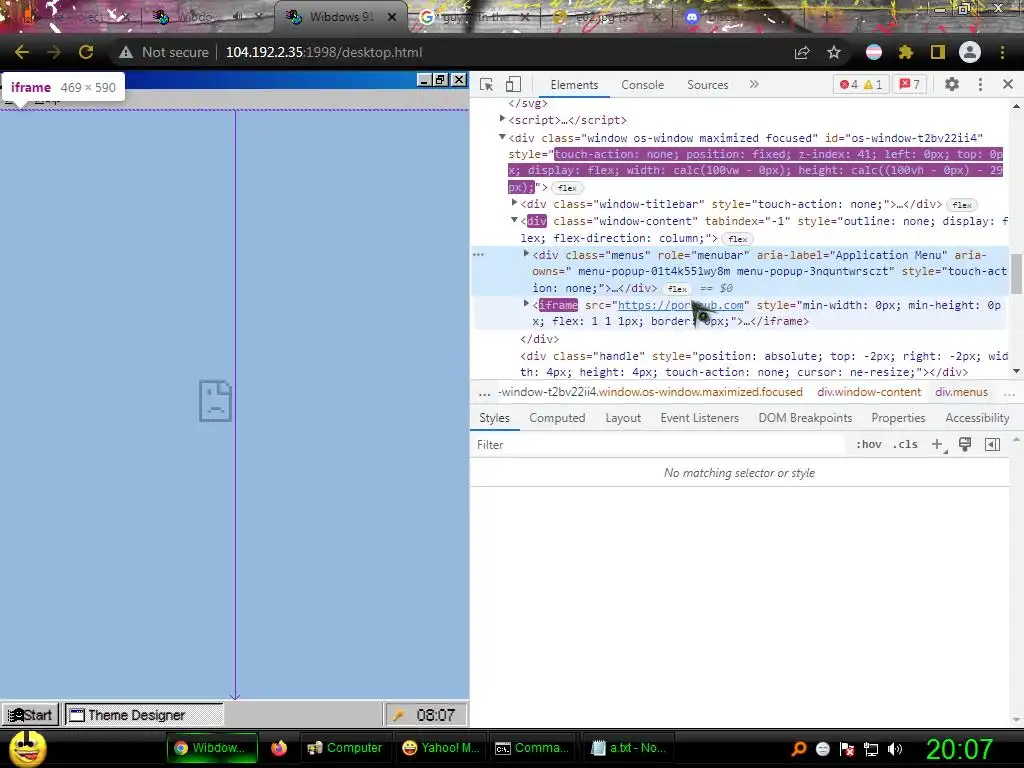This screenshot has height=768, width=1024.
Task: Switch to the Google search browser tab
Action: pyautogui.click(x=475, y=17)
